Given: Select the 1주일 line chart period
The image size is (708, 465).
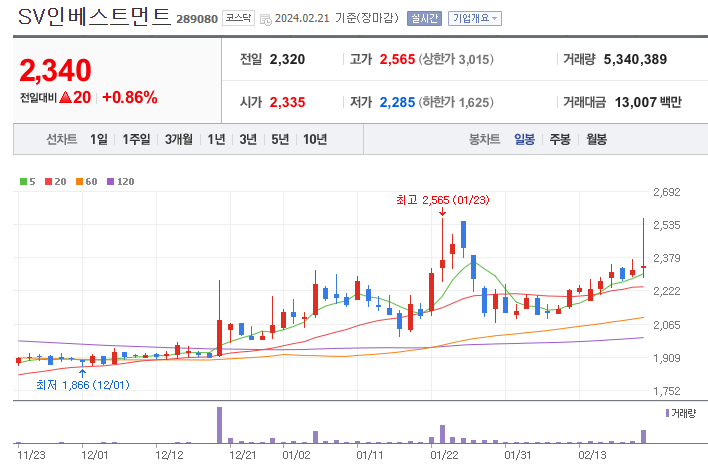Looking at the screenshot, I should (136, 139).
